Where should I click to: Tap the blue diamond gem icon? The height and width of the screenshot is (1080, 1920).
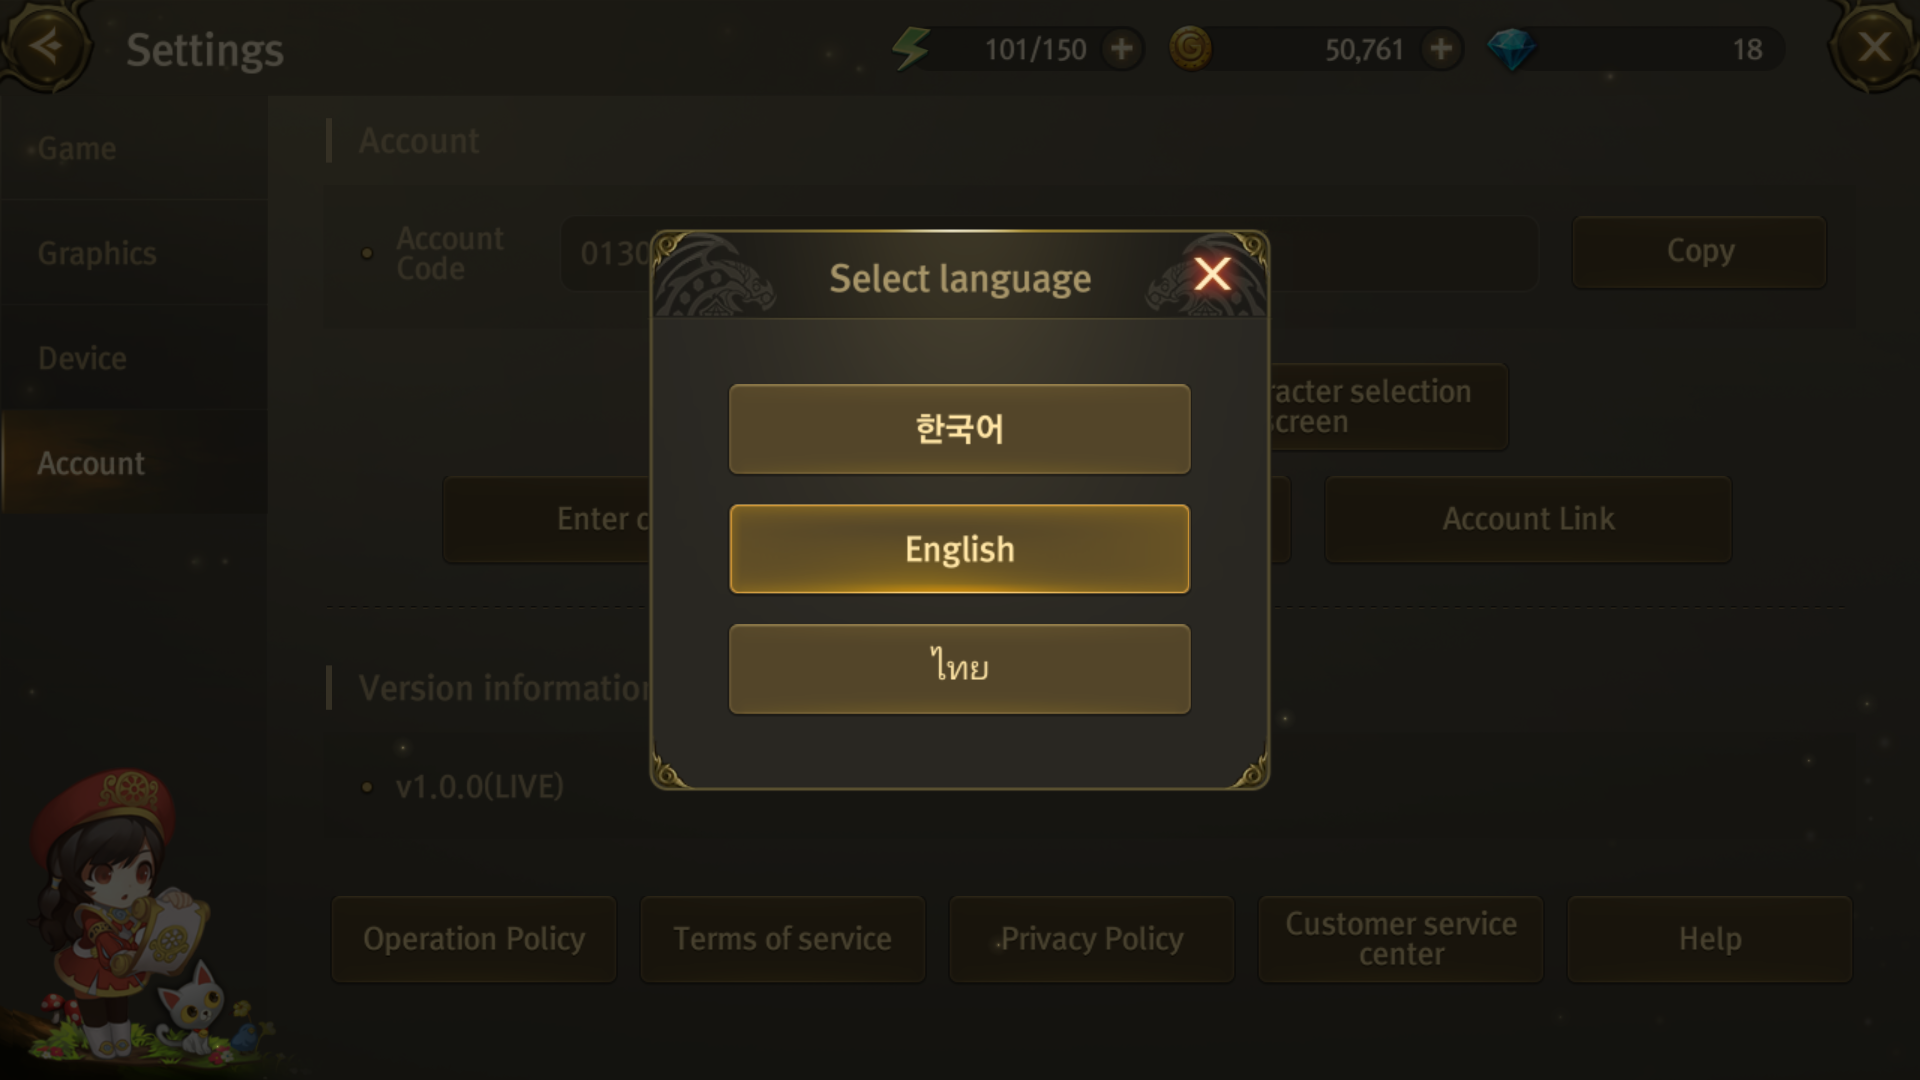[1511, 49]
